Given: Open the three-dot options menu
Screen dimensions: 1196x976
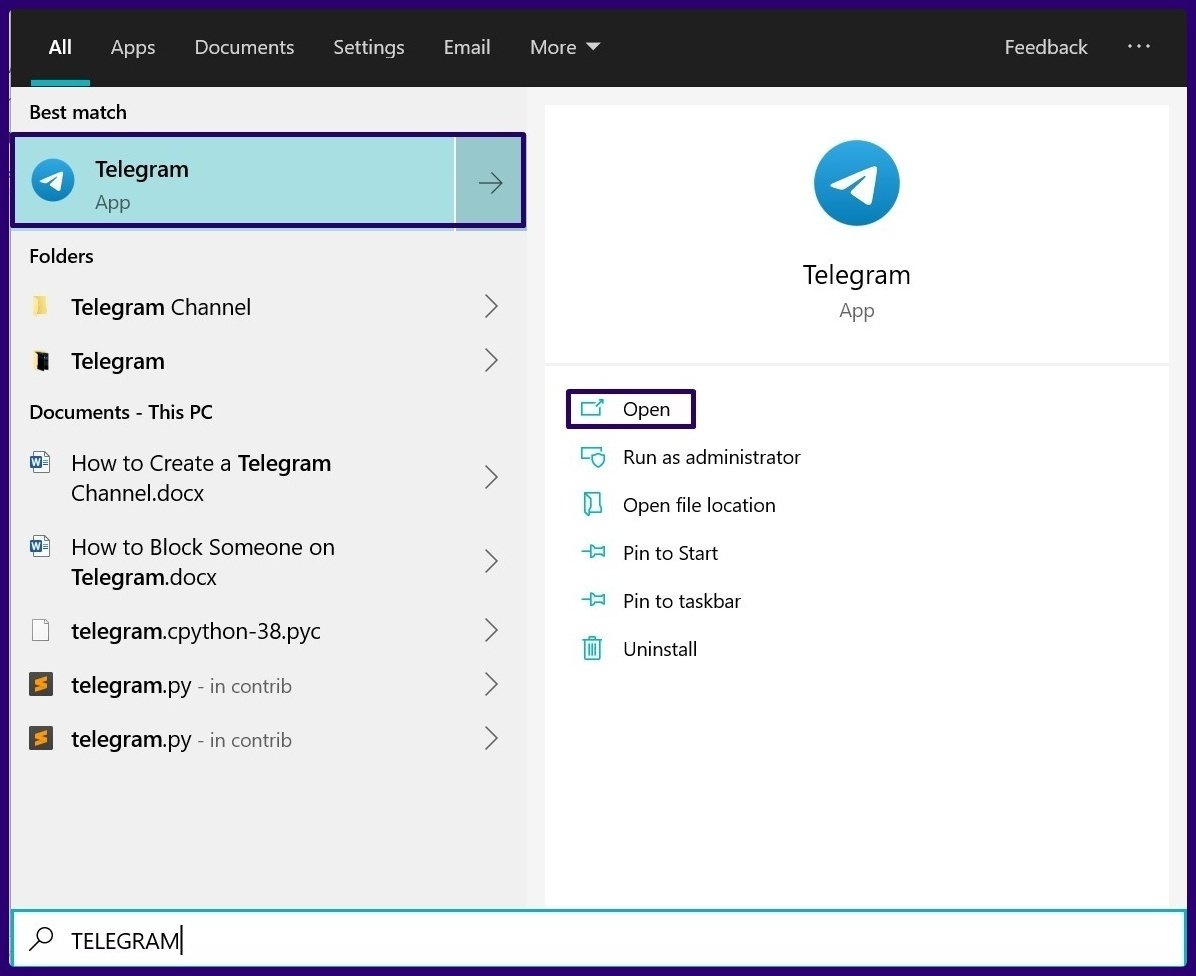Looking at the screenshot, I should [1139, 47].
